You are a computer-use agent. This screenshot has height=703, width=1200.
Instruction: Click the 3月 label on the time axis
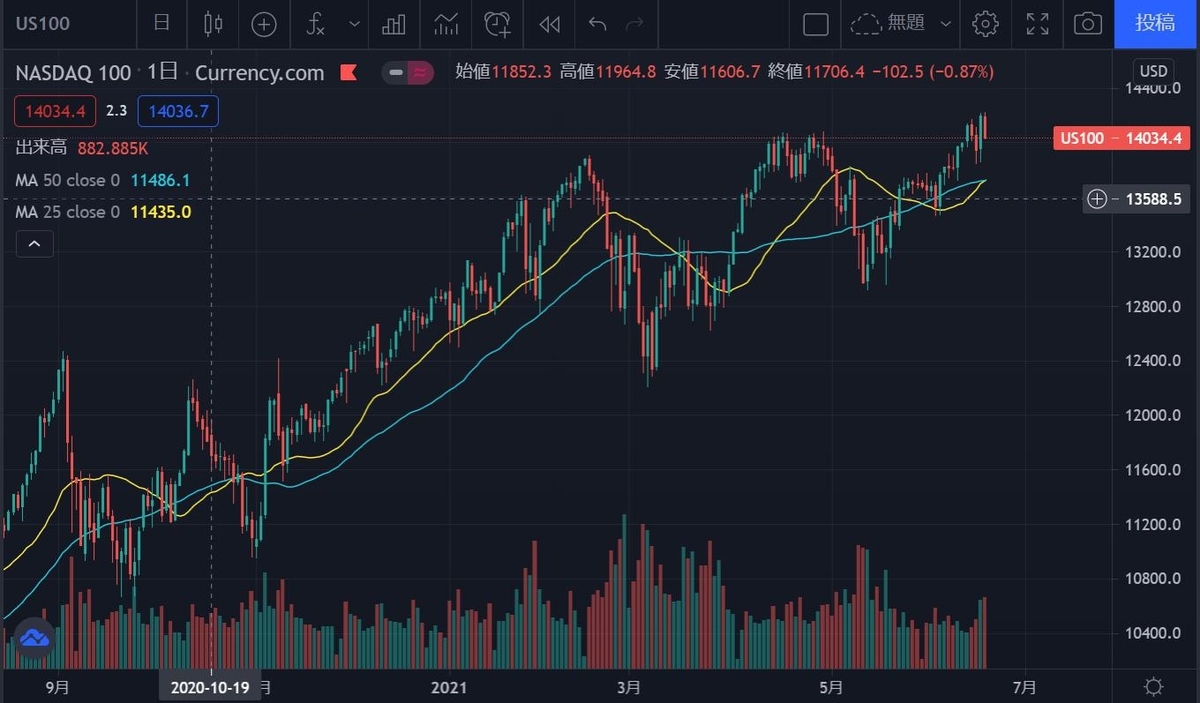[629, 687]
